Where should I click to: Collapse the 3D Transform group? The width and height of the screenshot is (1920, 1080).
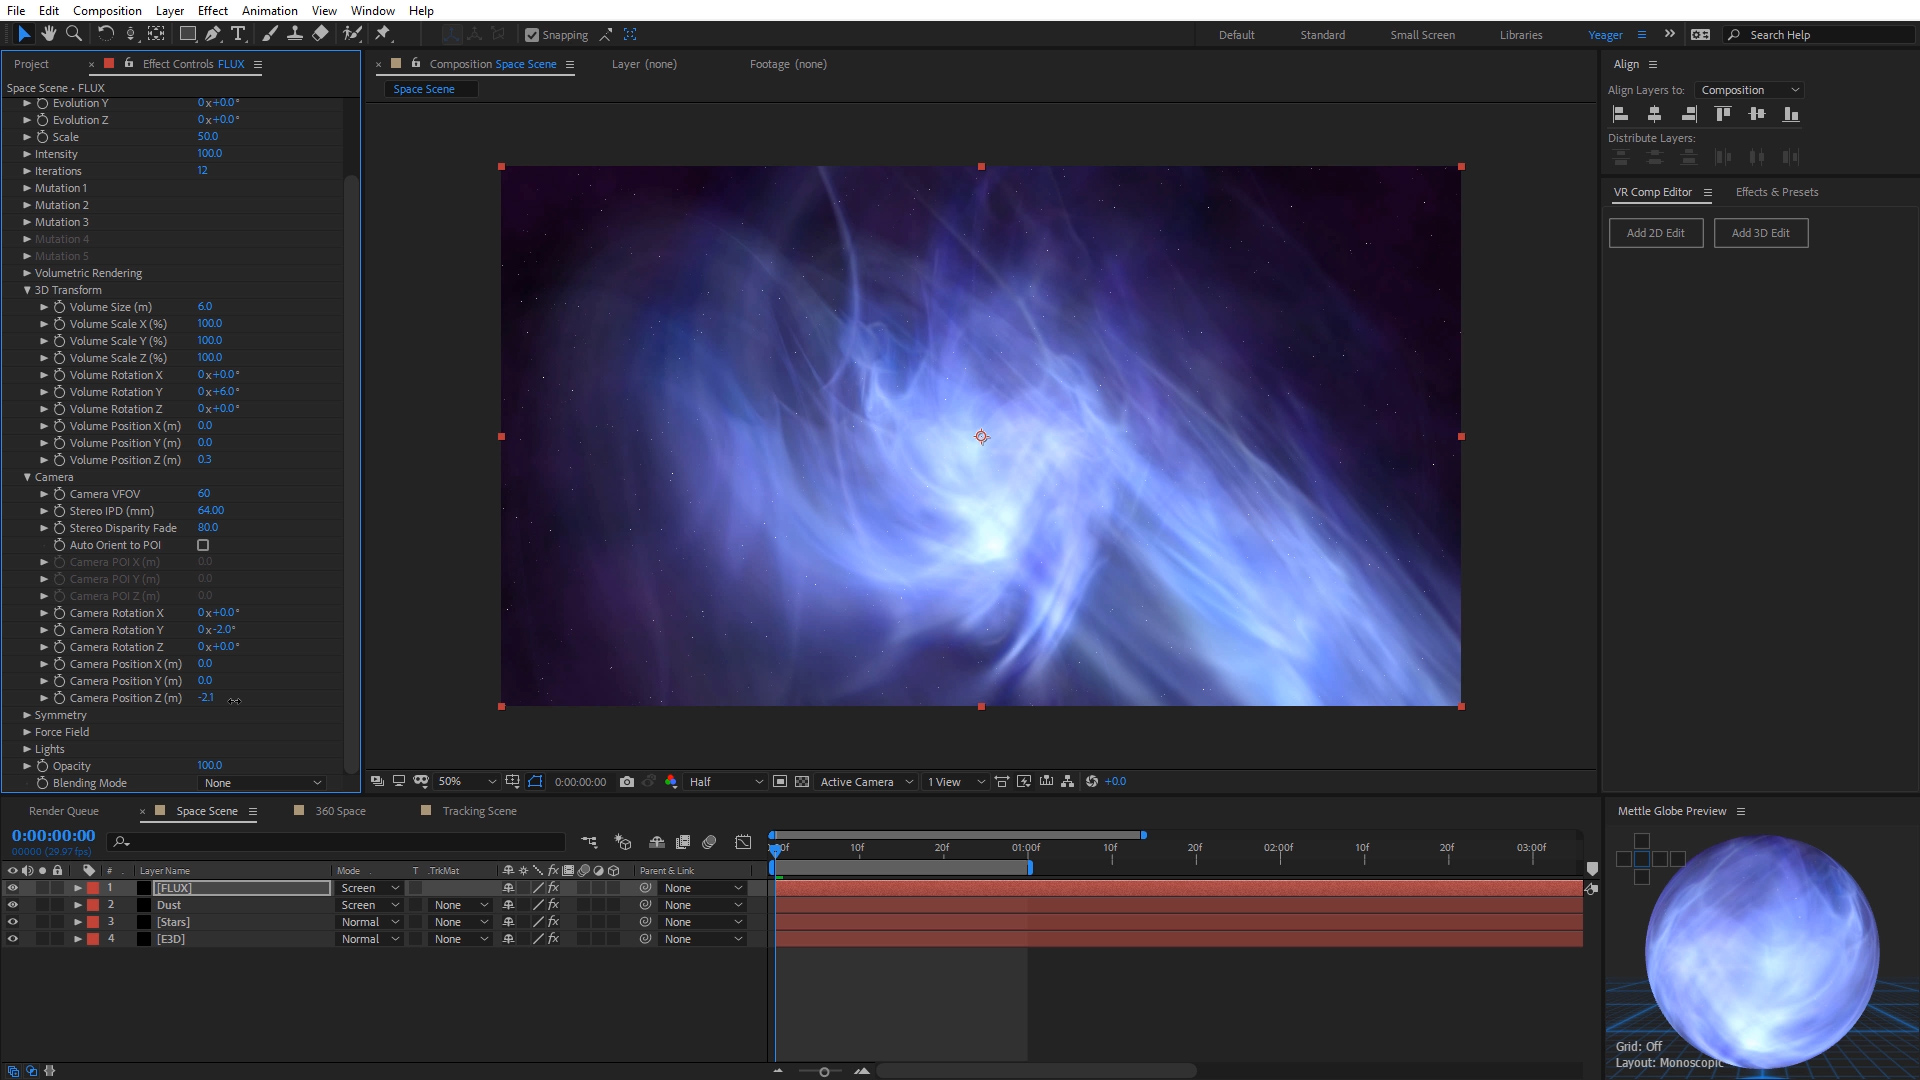[x=27, y=290]
